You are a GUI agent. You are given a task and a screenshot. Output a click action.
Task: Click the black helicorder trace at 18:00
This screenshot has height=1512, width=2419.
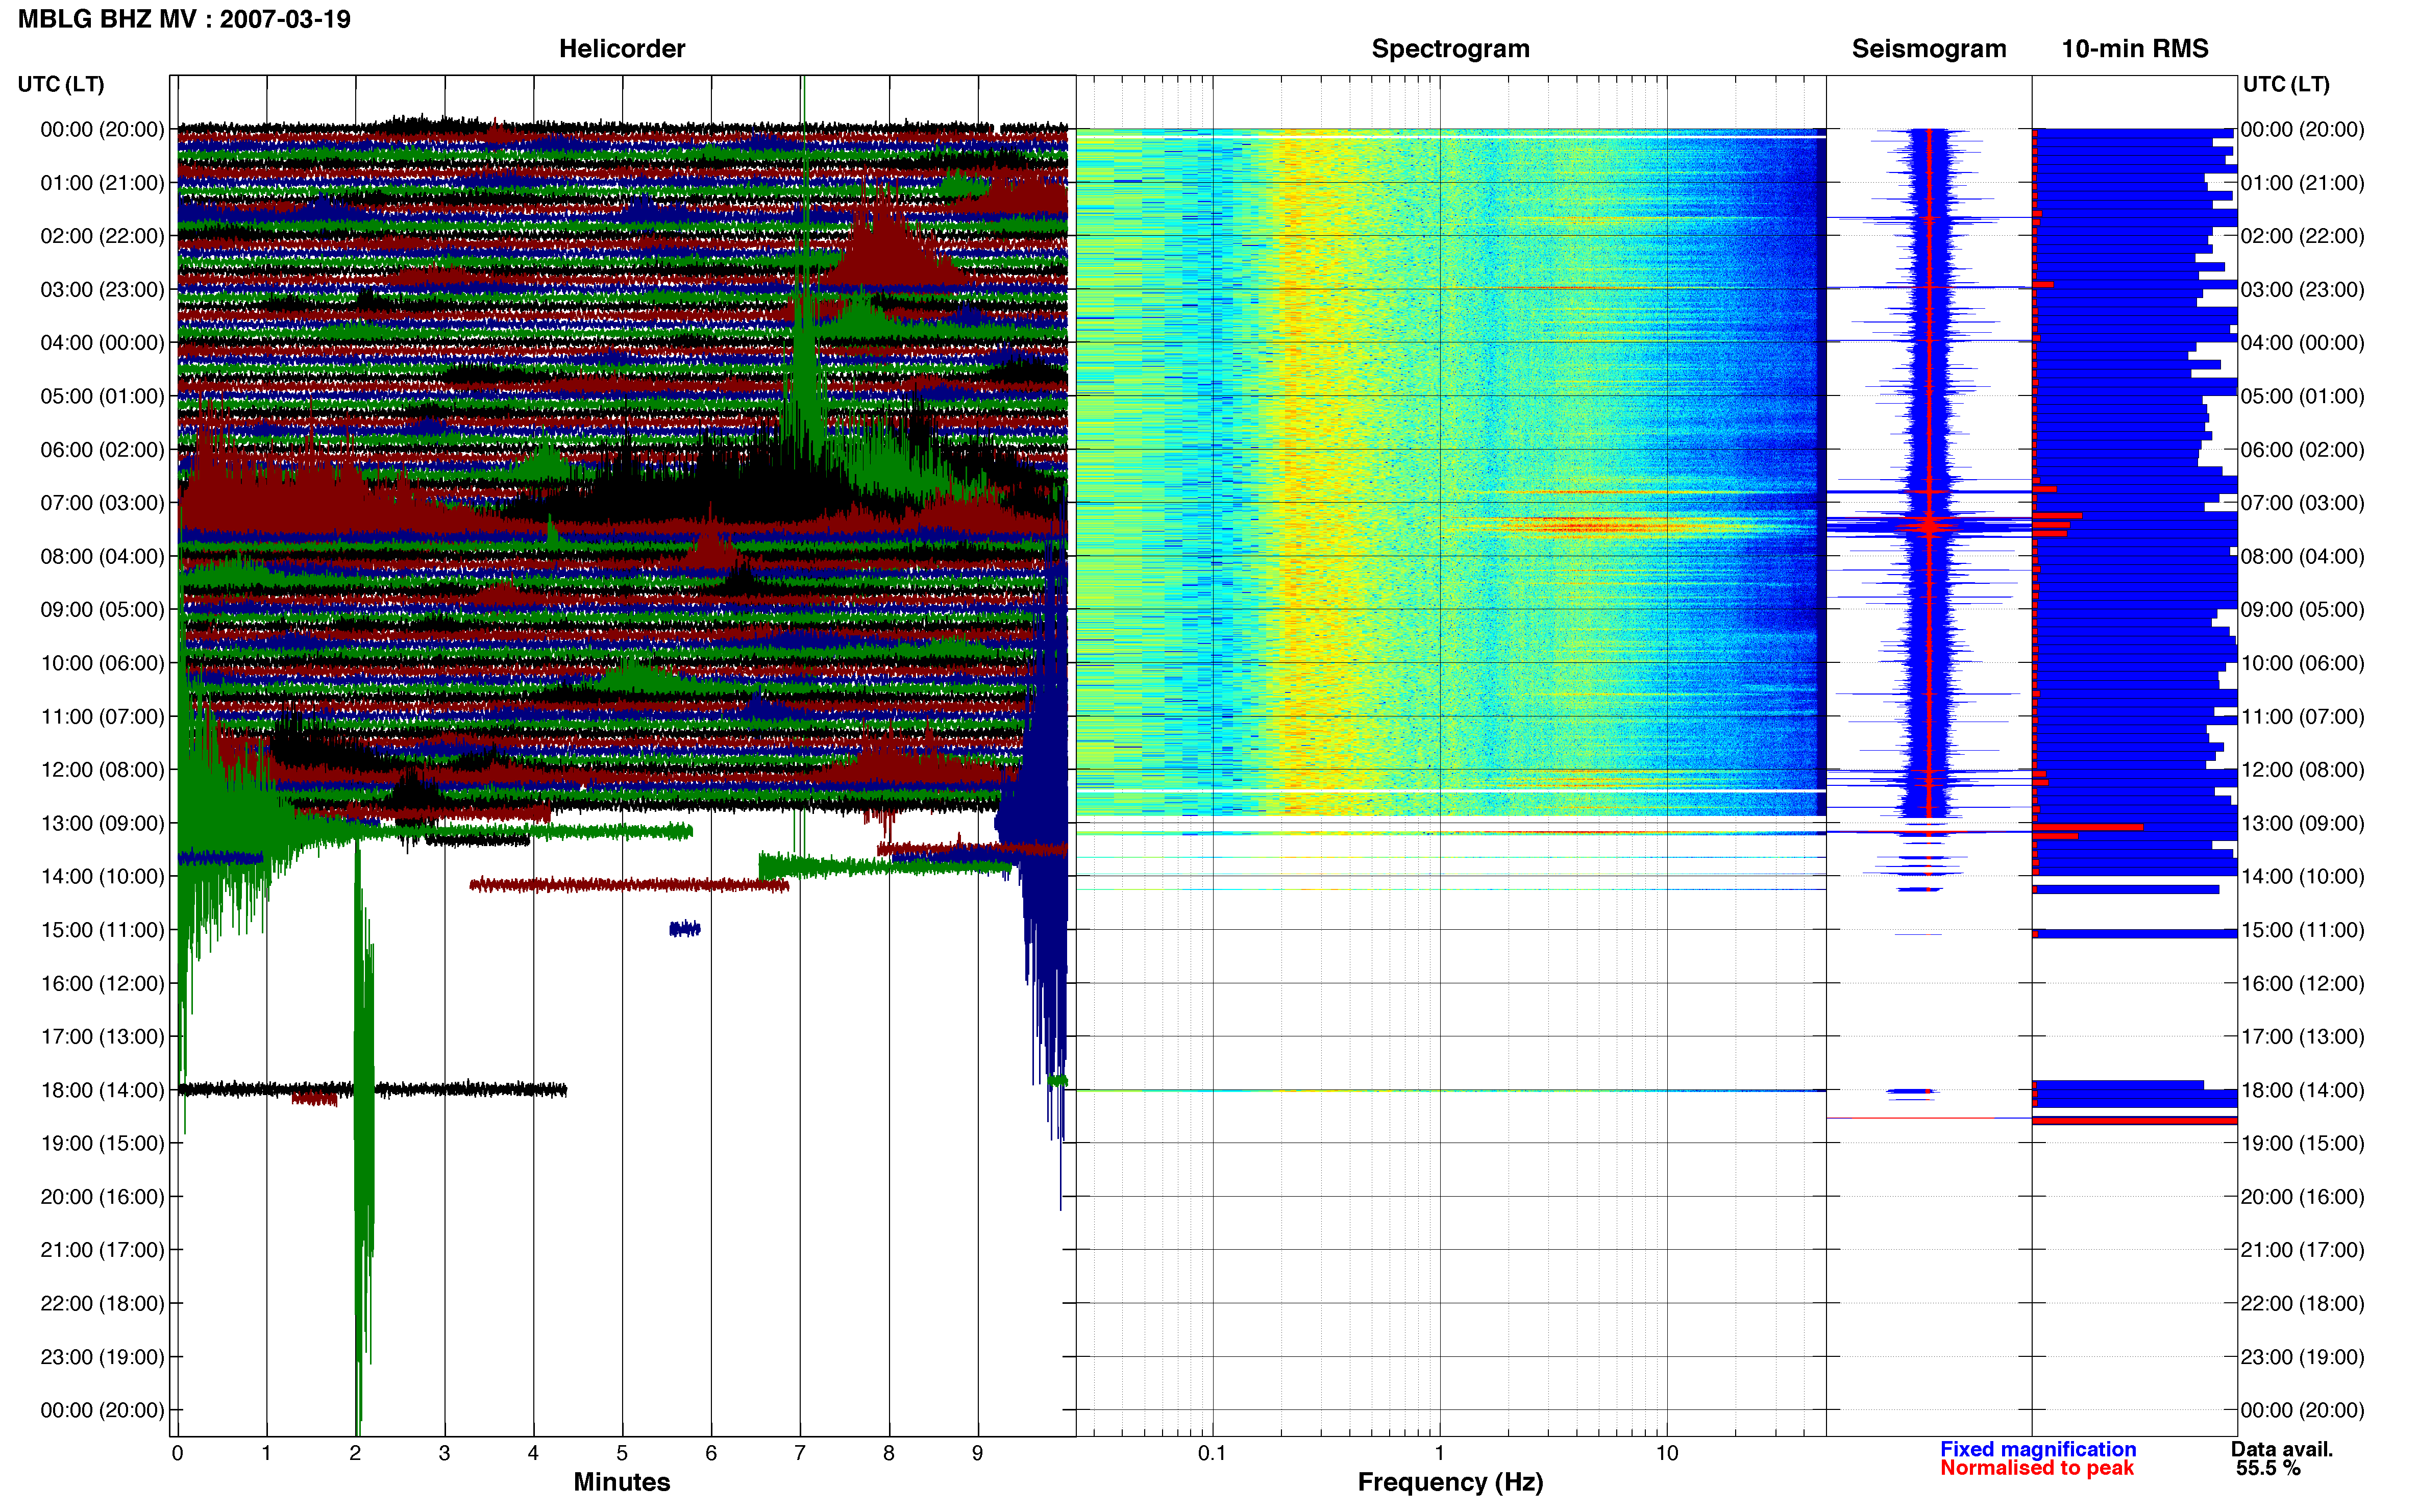(372, 1090)
